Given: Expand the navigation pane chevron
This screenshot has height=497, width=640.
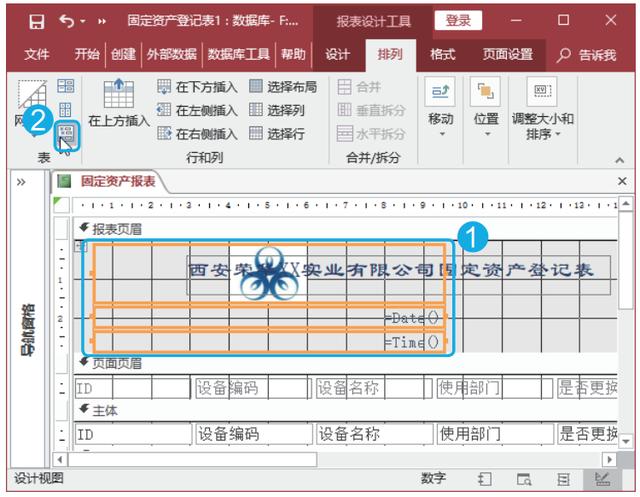Looking at the screenshot, I should [21, 182].
